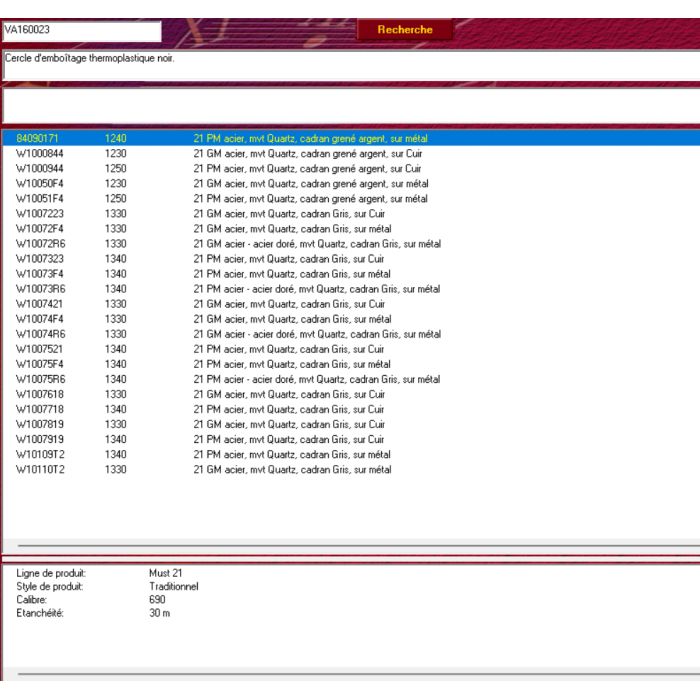The height and width of the screenshot is (700, 700).
Task: Select row W10050F4
Action: click(x=351, y=183)
